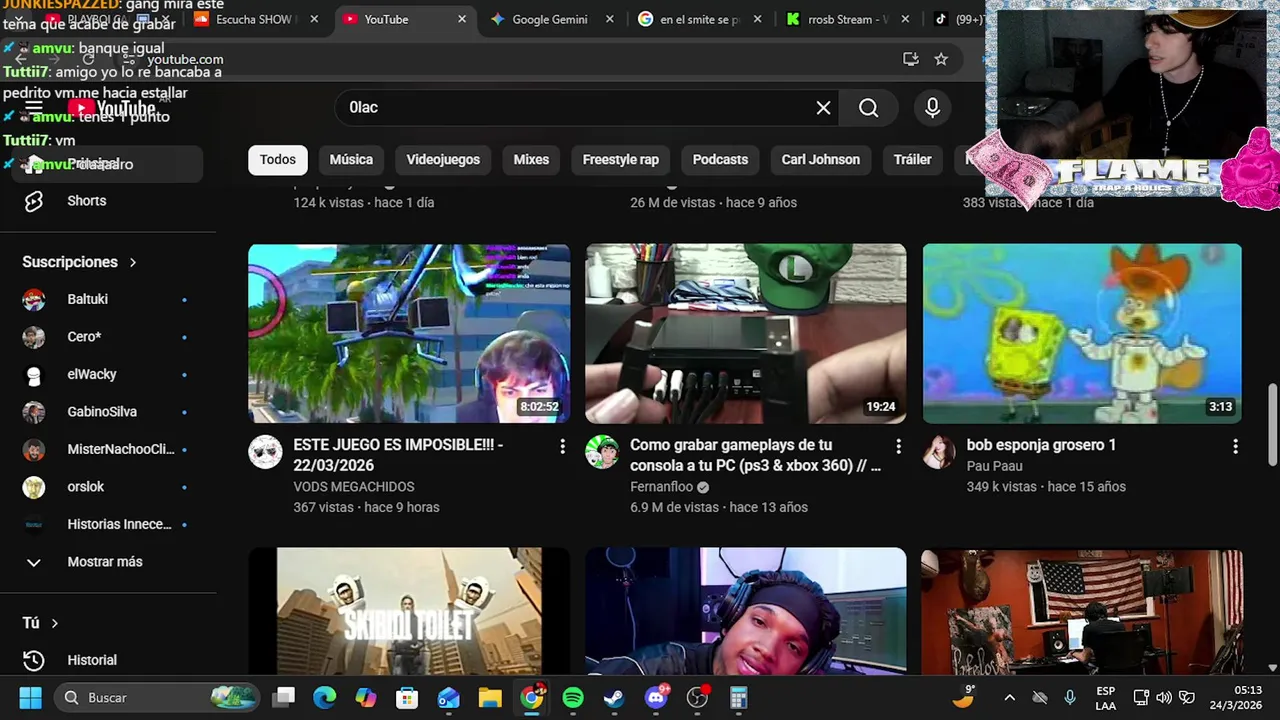Open Fernanfloo channel avatar

[x=602, y=452]
